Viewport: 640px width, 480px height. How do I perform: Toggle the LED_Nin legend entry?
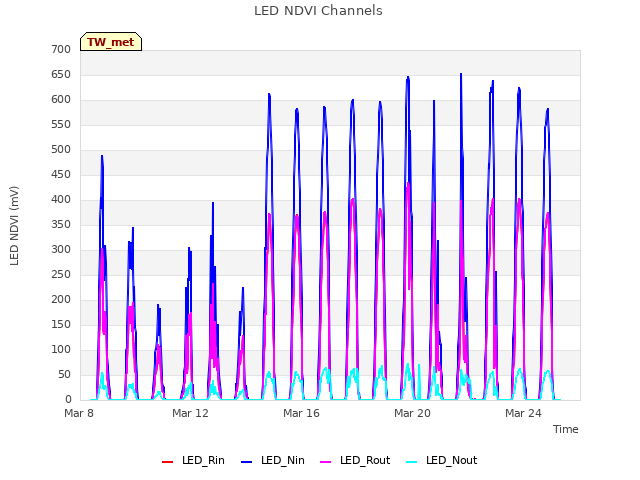(x=273, y=460)
